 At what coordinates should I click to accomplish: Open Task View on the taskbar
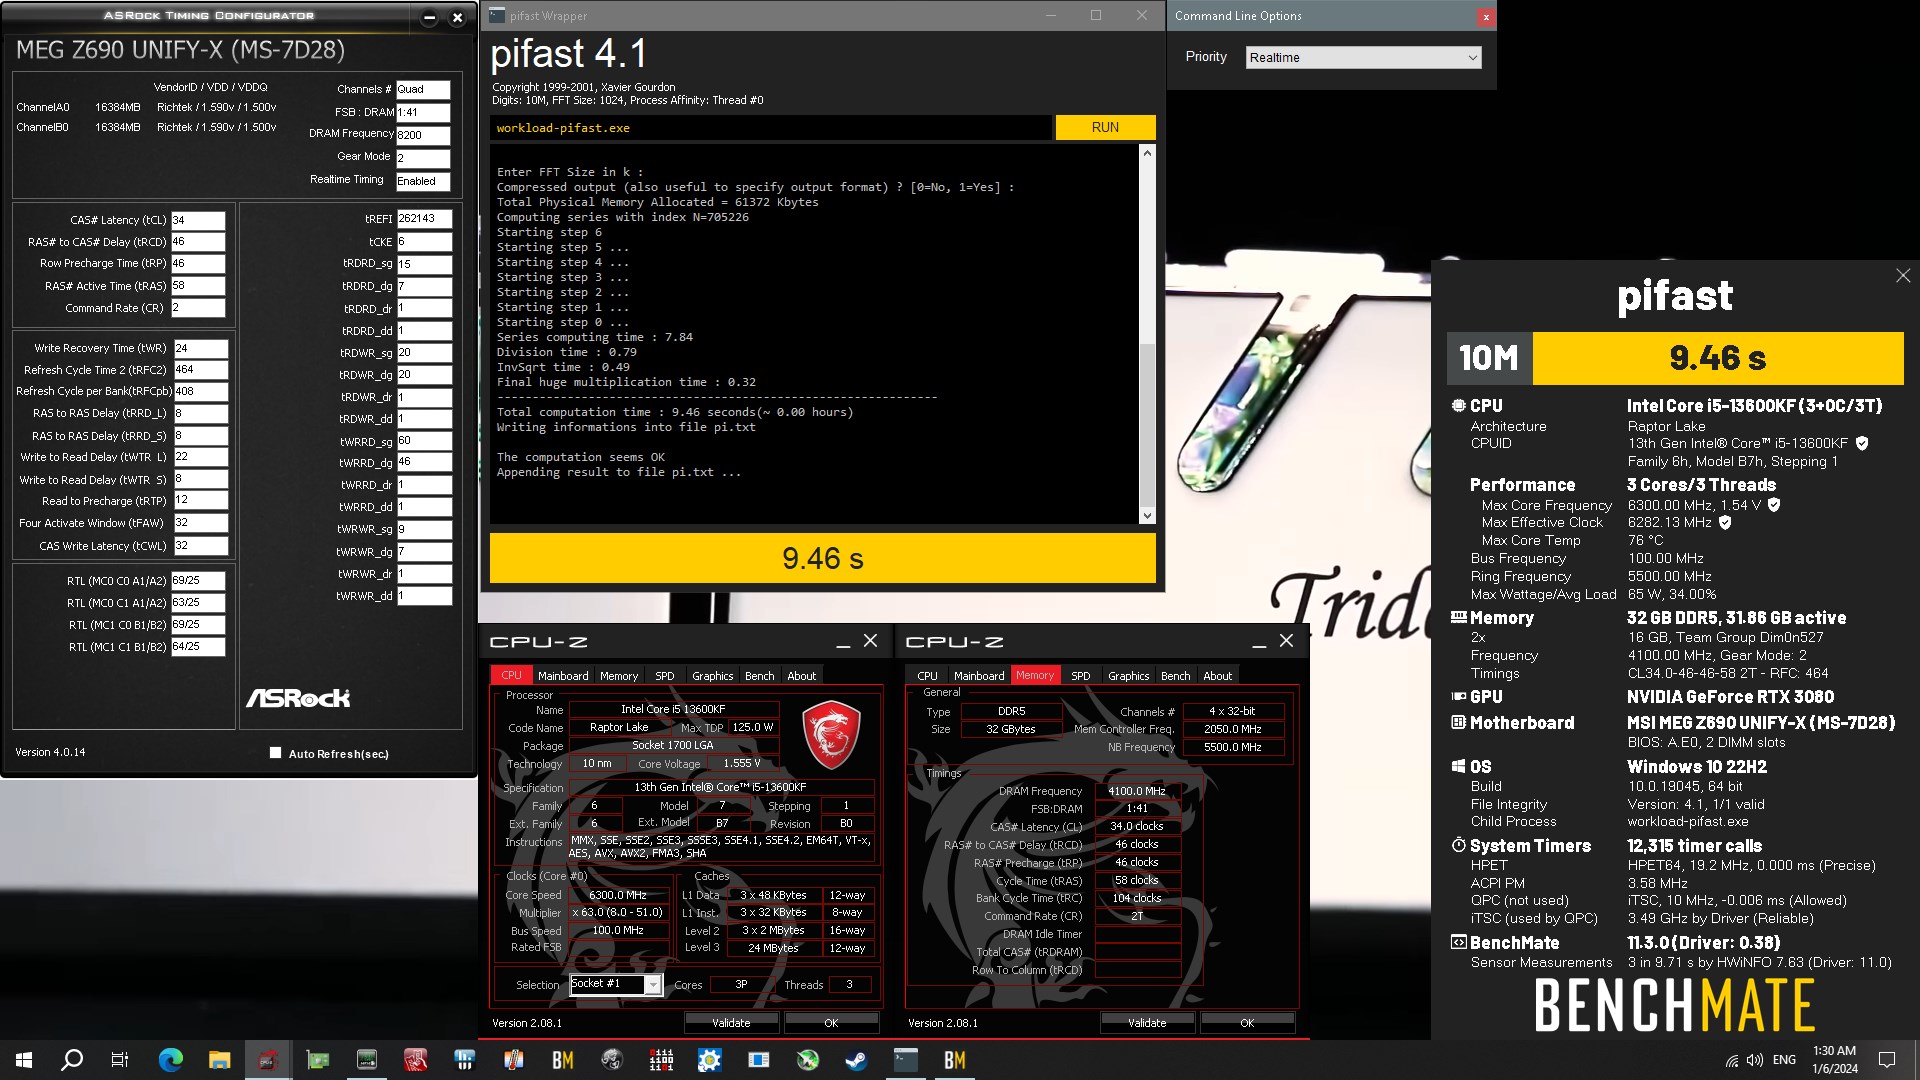pyautogui.click(x=120, y=1060)
